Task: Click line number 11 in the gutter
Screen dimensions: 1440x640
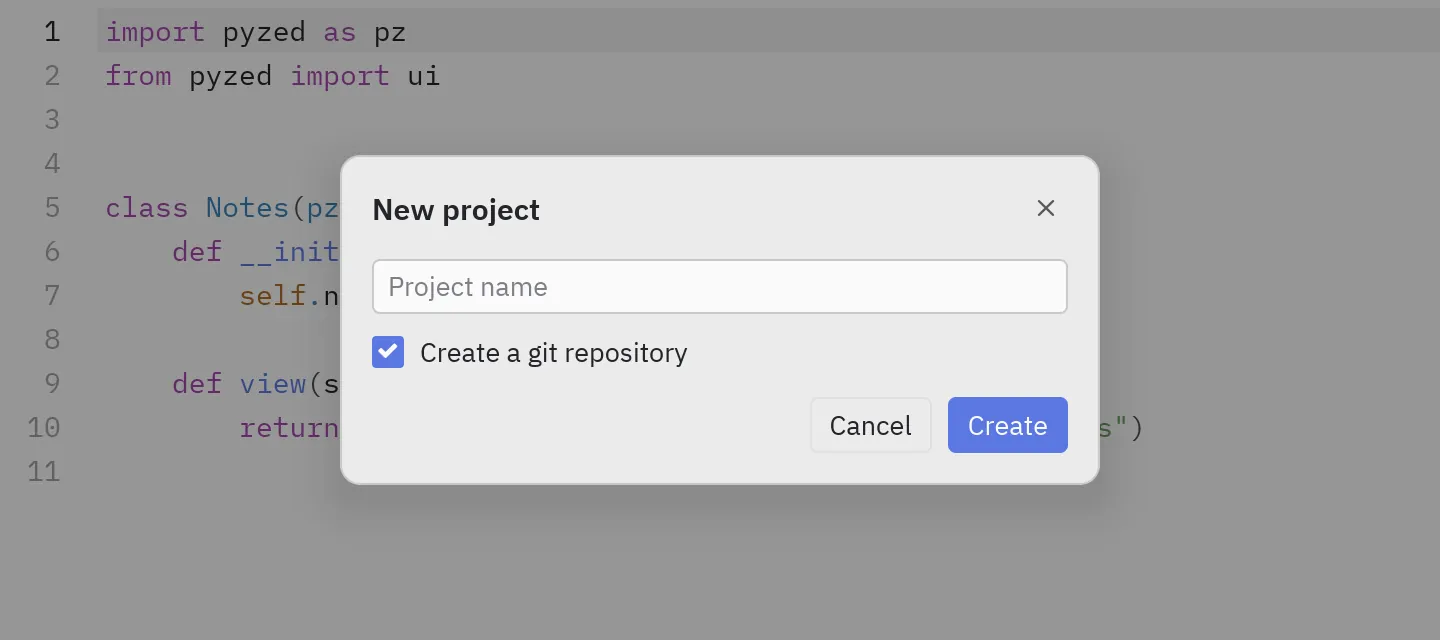Action: coord(44,471)
